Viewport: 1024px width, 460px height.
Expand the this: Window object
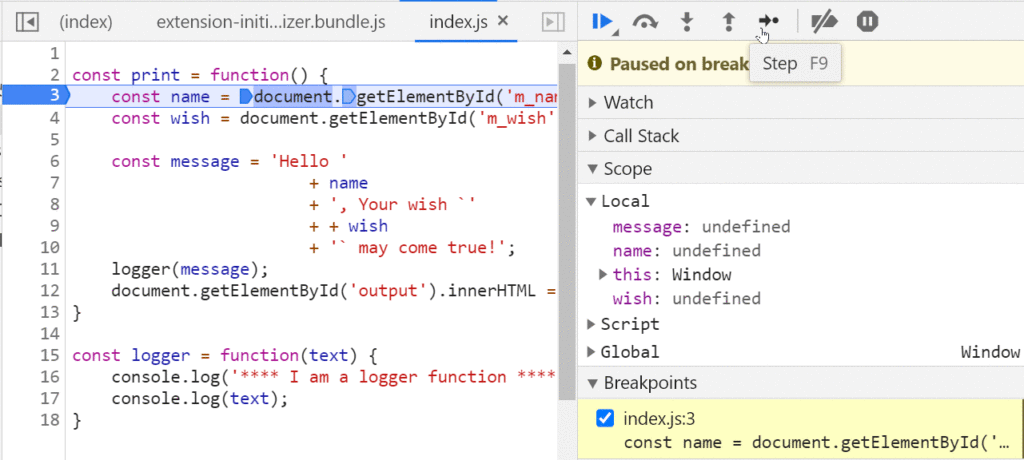pos(603,274)
